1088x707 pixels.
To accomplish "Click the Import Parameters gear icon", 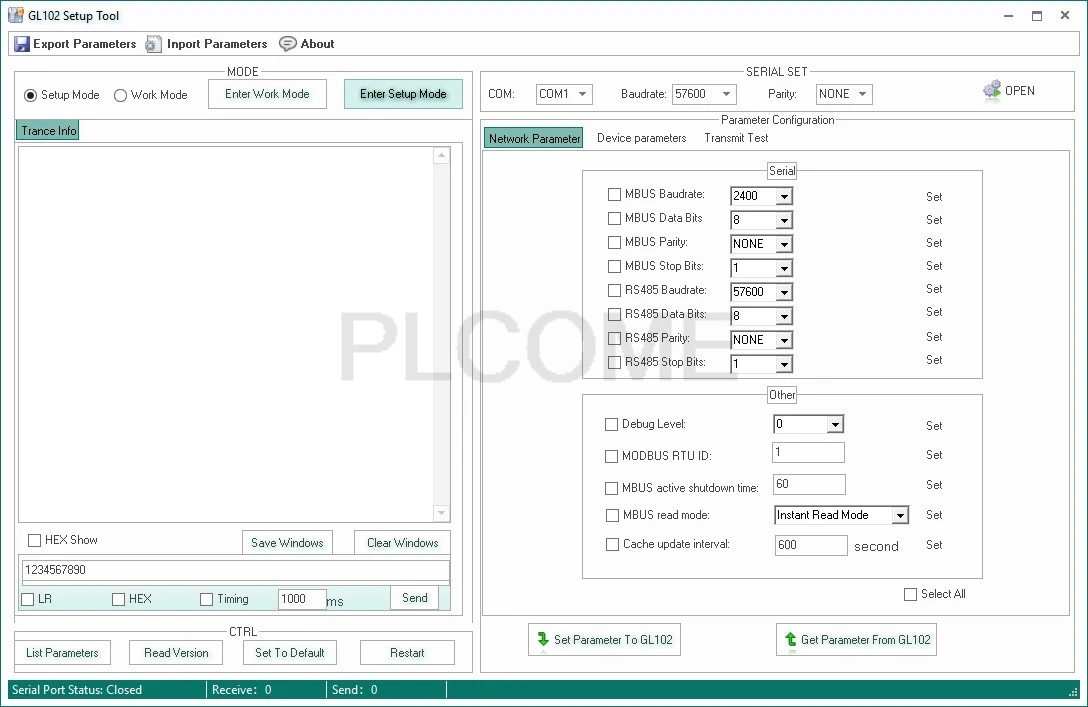I will coord(153,44).
